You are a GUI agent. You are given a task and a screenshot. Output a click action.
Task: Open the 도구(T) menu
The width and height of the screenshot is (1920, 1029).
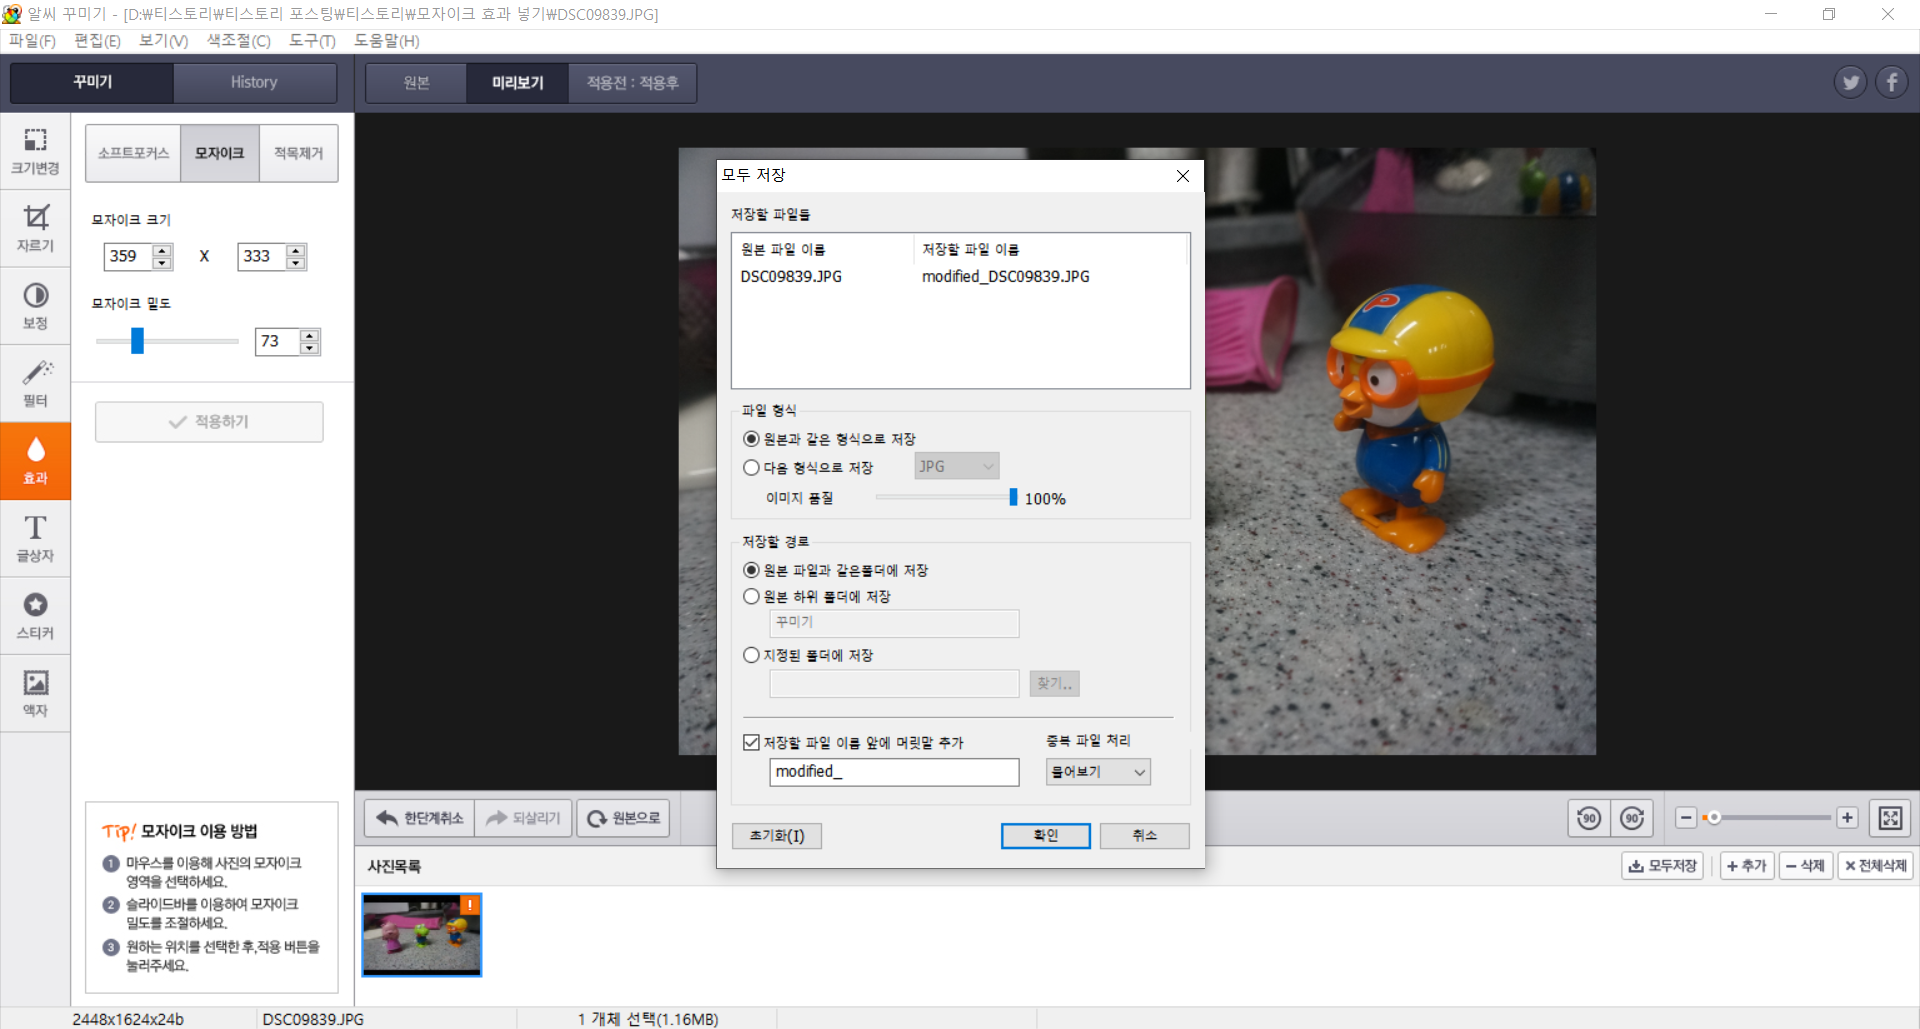coord(312,41)
